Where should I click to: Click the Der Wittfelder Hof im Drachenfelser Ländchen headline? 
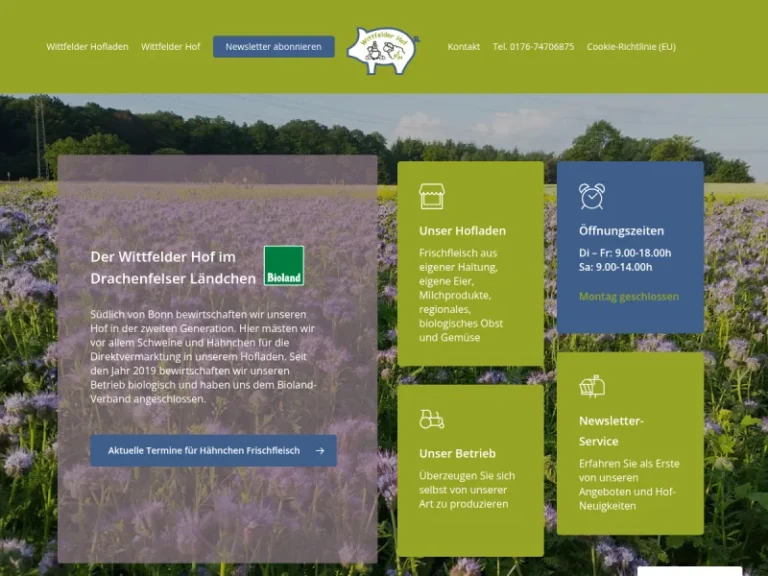coord(173,267)
